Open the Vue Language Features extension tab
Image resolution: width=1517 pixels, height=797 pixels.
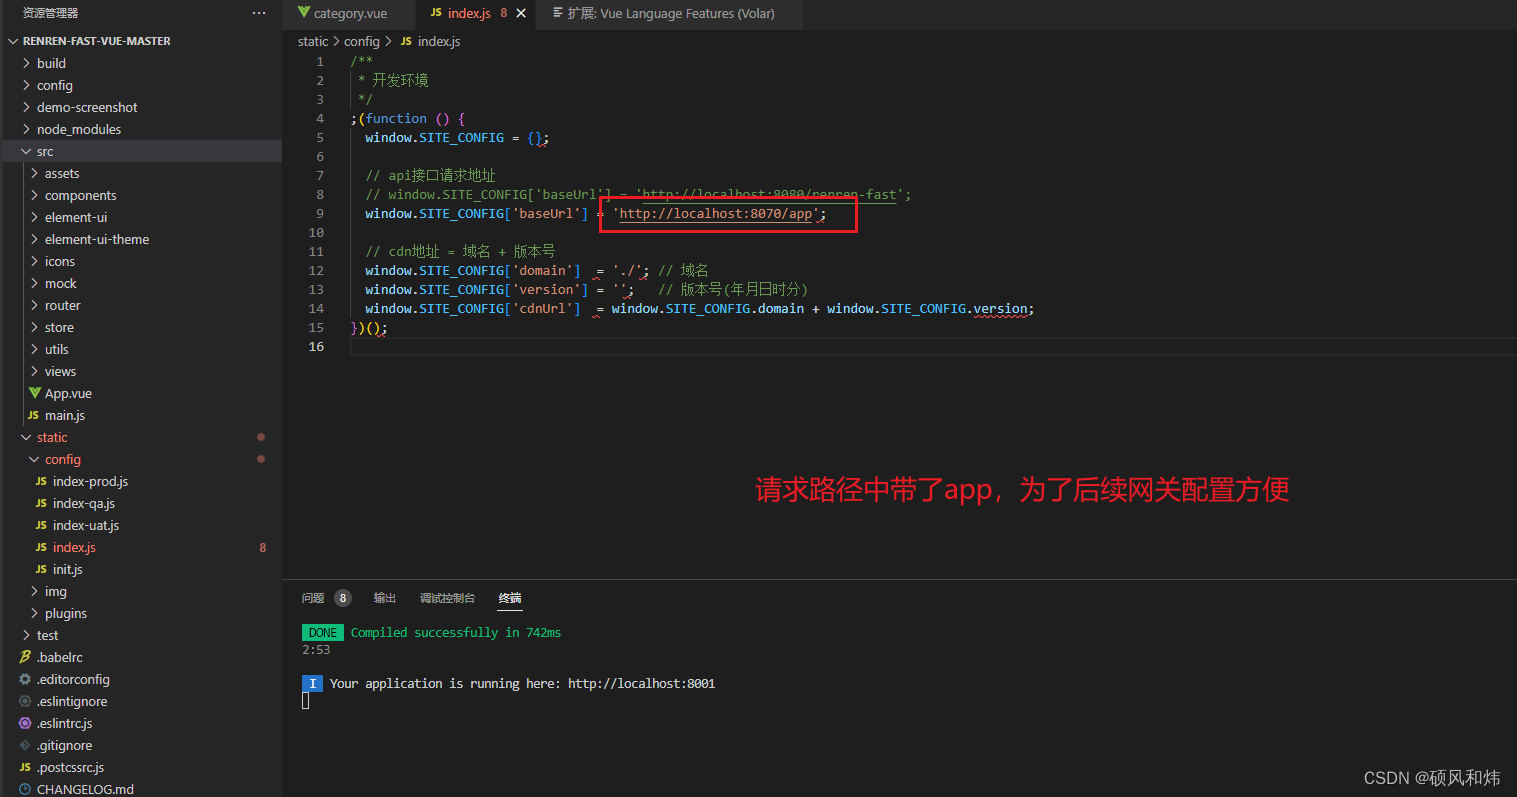[x=671, y=13]
